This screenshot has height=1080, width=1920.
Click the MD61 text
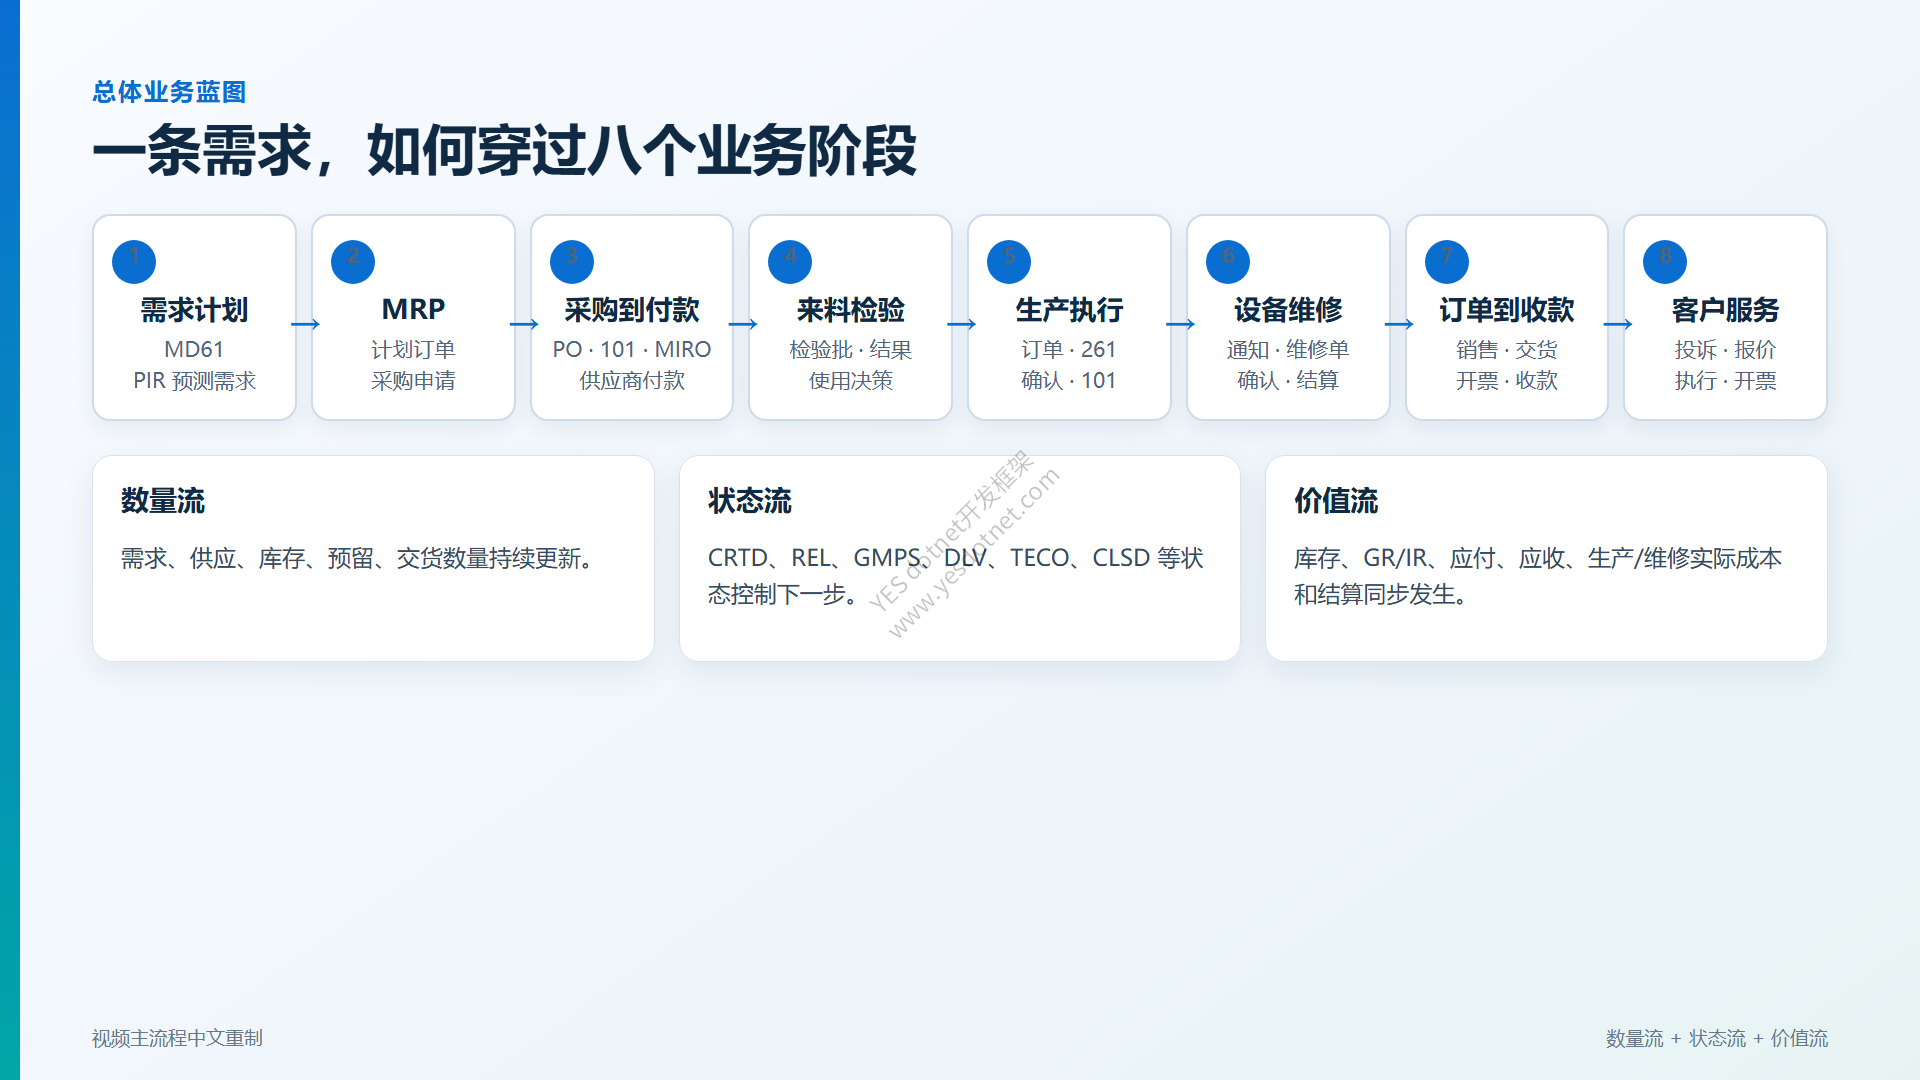point(194,349)
